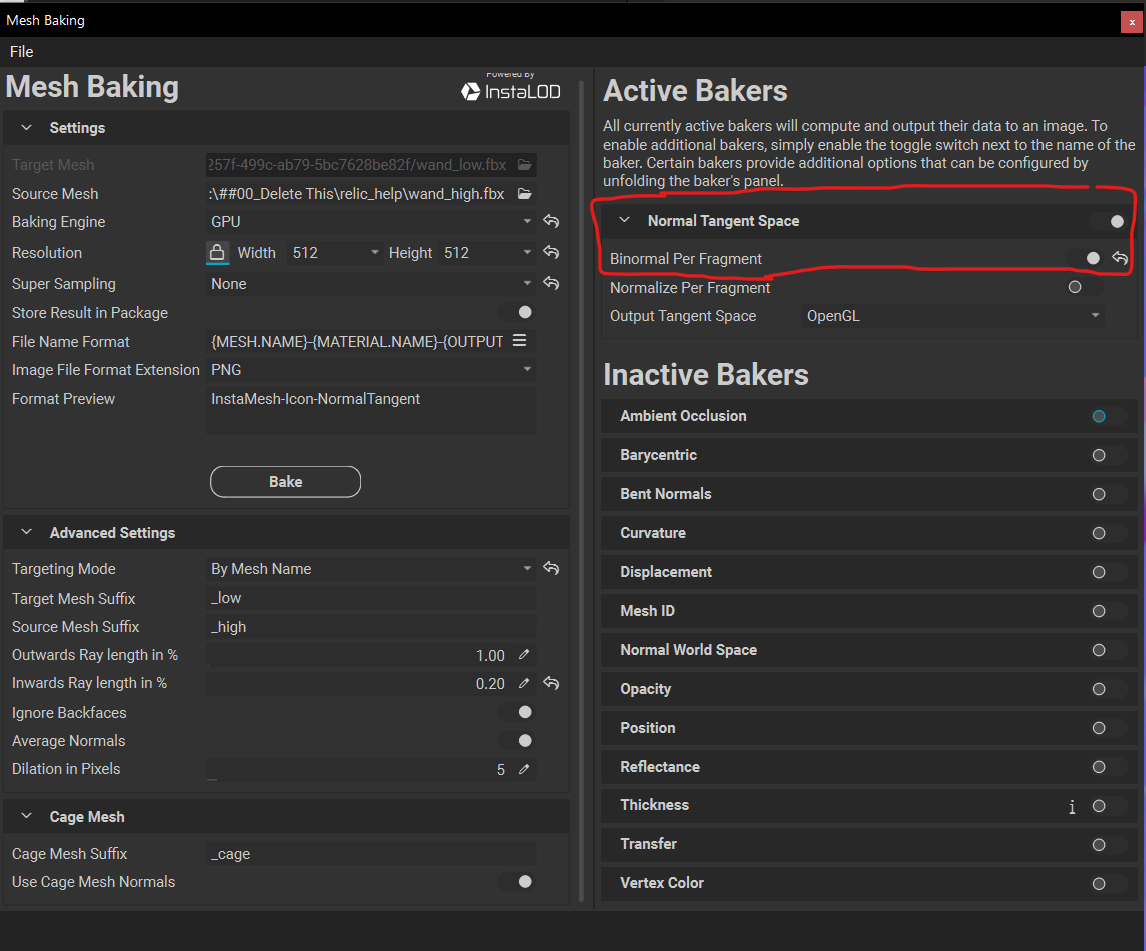1146x951 pixels.
Task: Click the Cage Mesh Suffix field
Action: [x=371, y=854]
